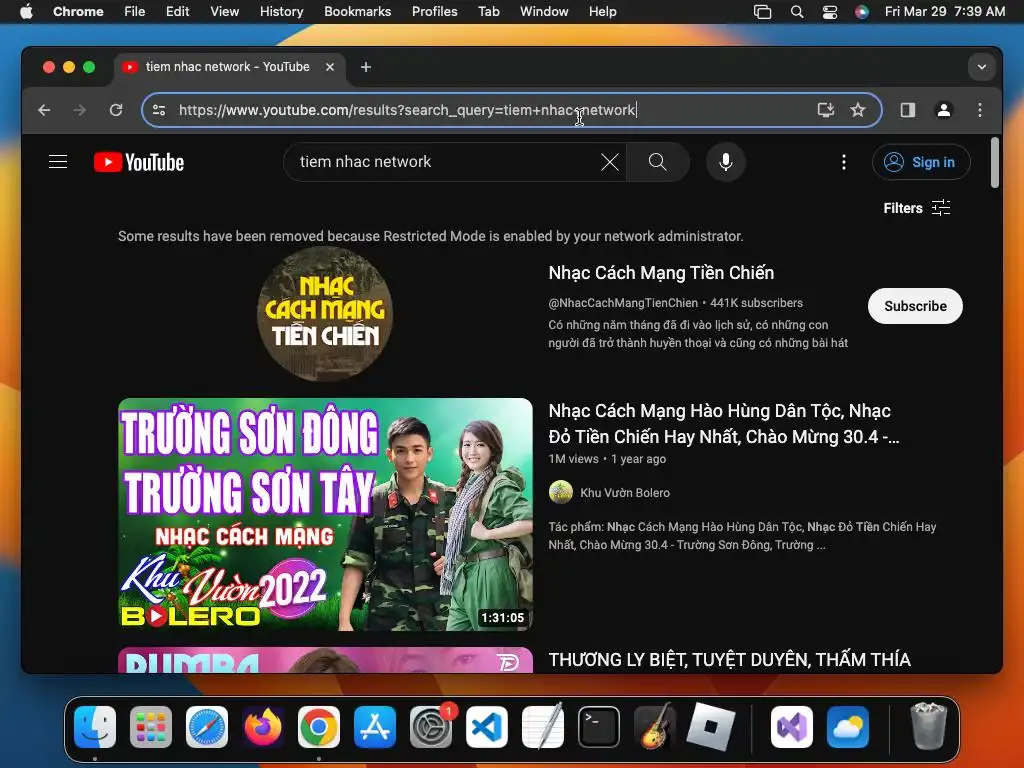The width and height of the screenshot is (1024, 768).
Task: Open the Nhạc Cách Mạng Tiền Chiến channel avatar
Action: [325, 313]
